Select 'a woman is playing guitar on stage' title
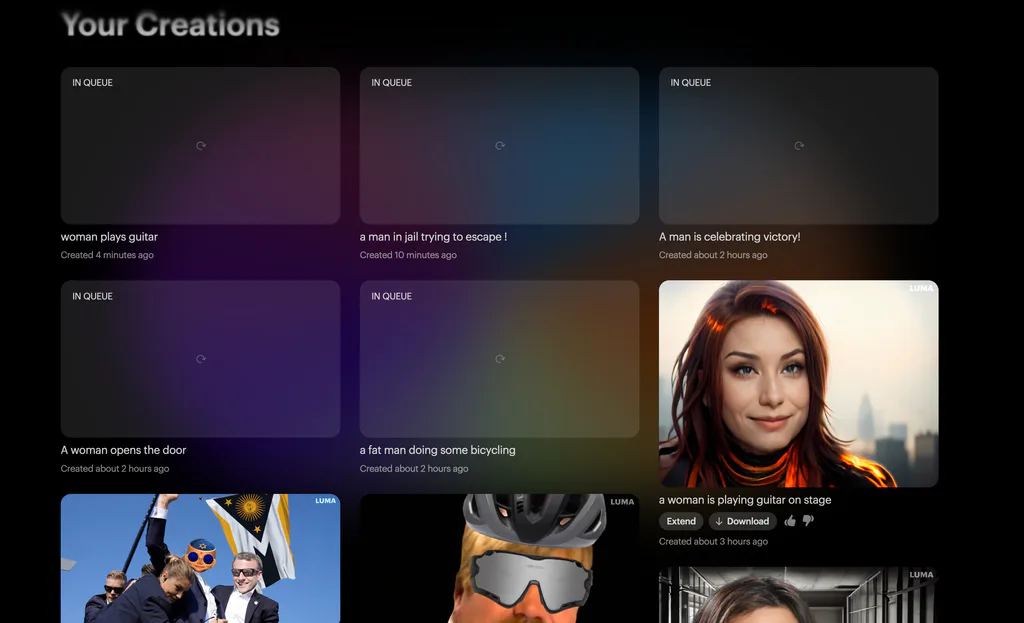Image resolution: width=1024 pixels, height=623 pixels. pos(745,500)
